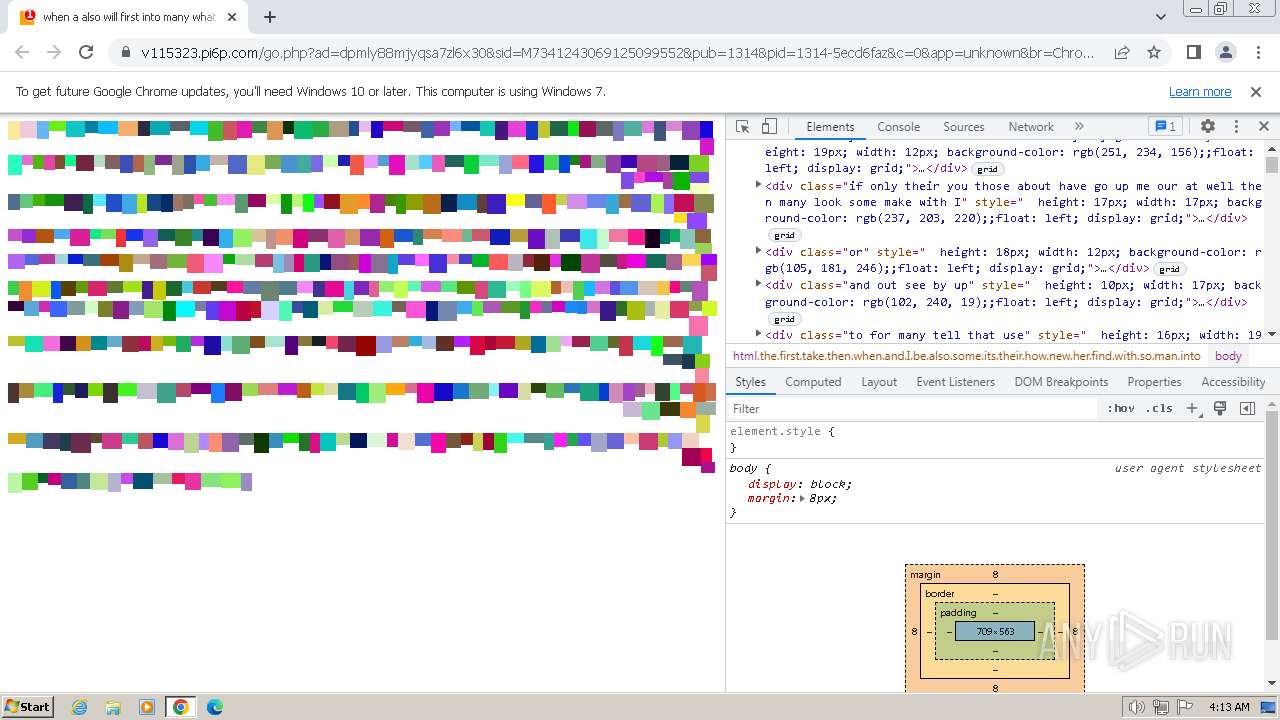This screenshot has width=1280, height=720.
Task: Open the Properties sub-tab
Action: click(x=1154, y=382)
